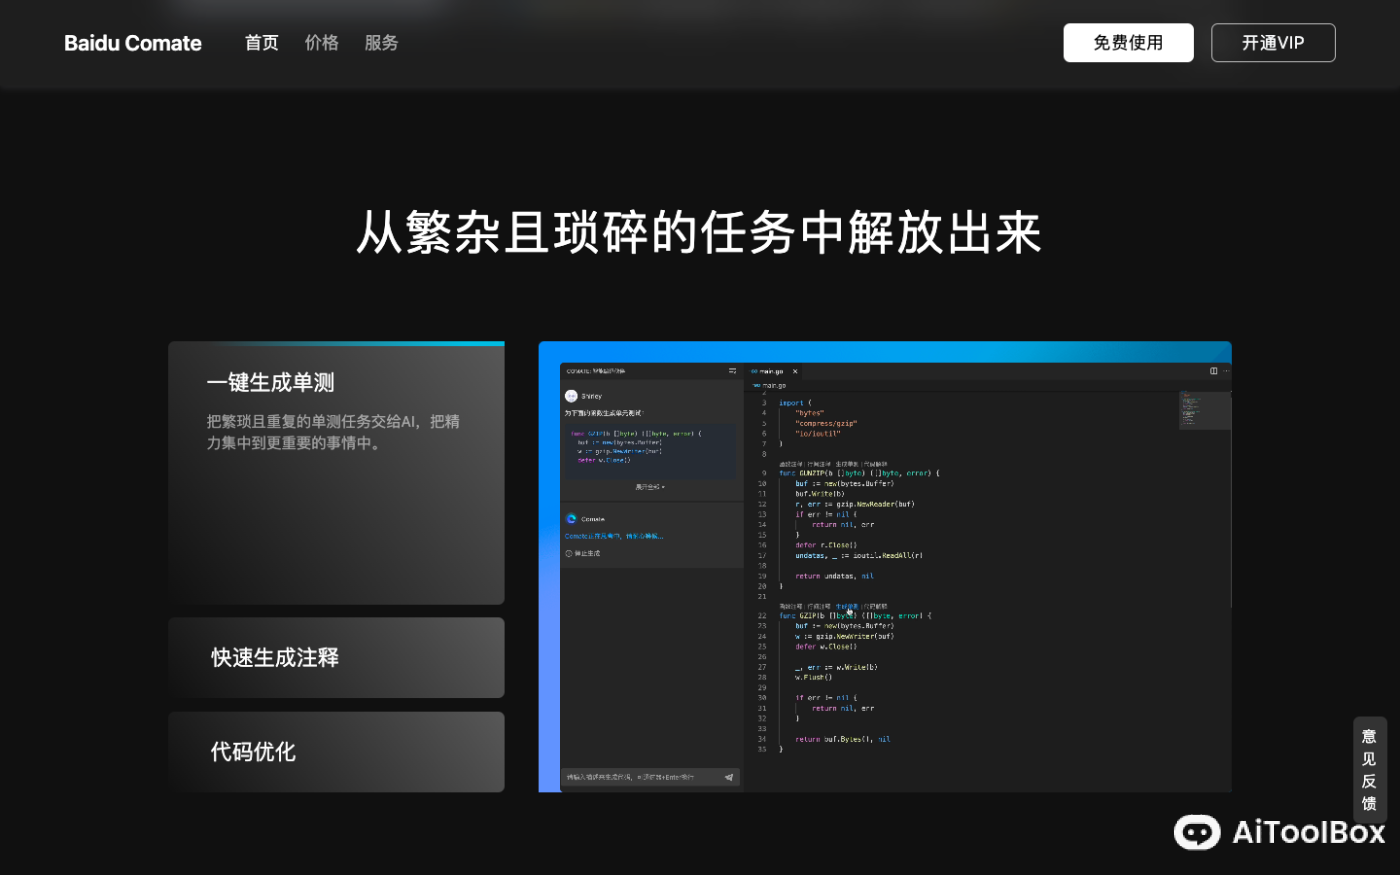
Task: Open the split editor icon above the code
Action: (x=1213, y=371)
